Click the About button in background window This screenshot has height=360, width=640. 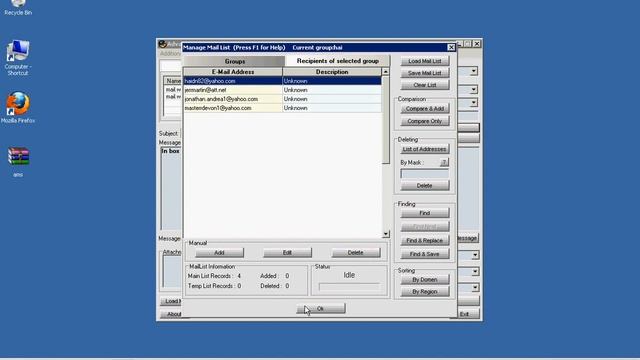click(173, 314)
